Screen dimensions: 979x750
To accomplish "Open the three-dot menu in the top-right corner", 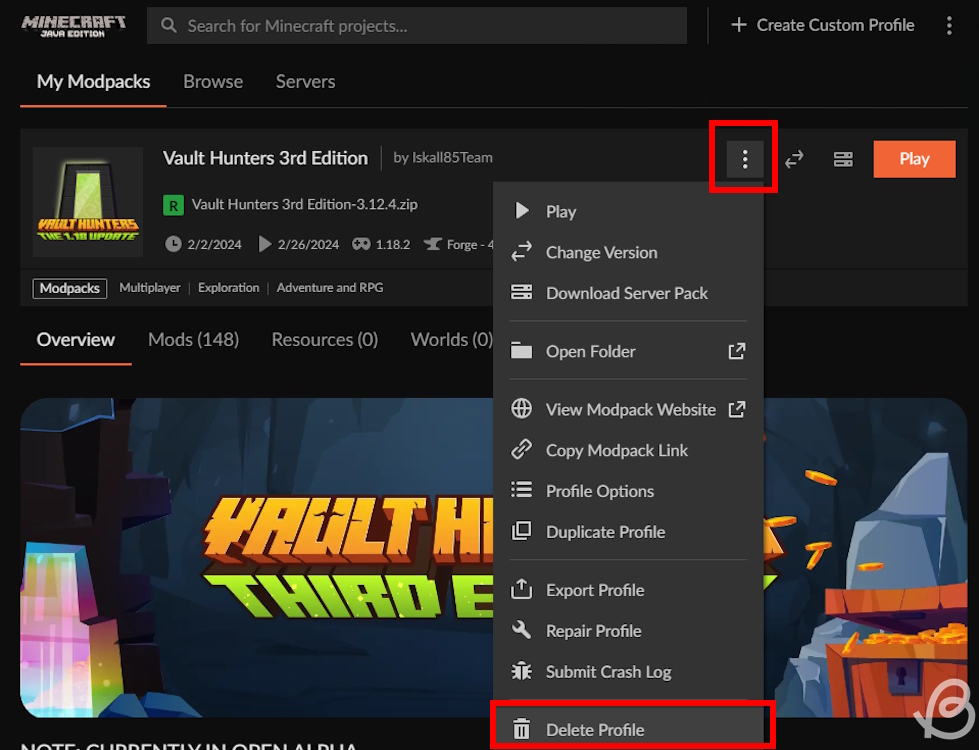I will click(x=948, y=25).
